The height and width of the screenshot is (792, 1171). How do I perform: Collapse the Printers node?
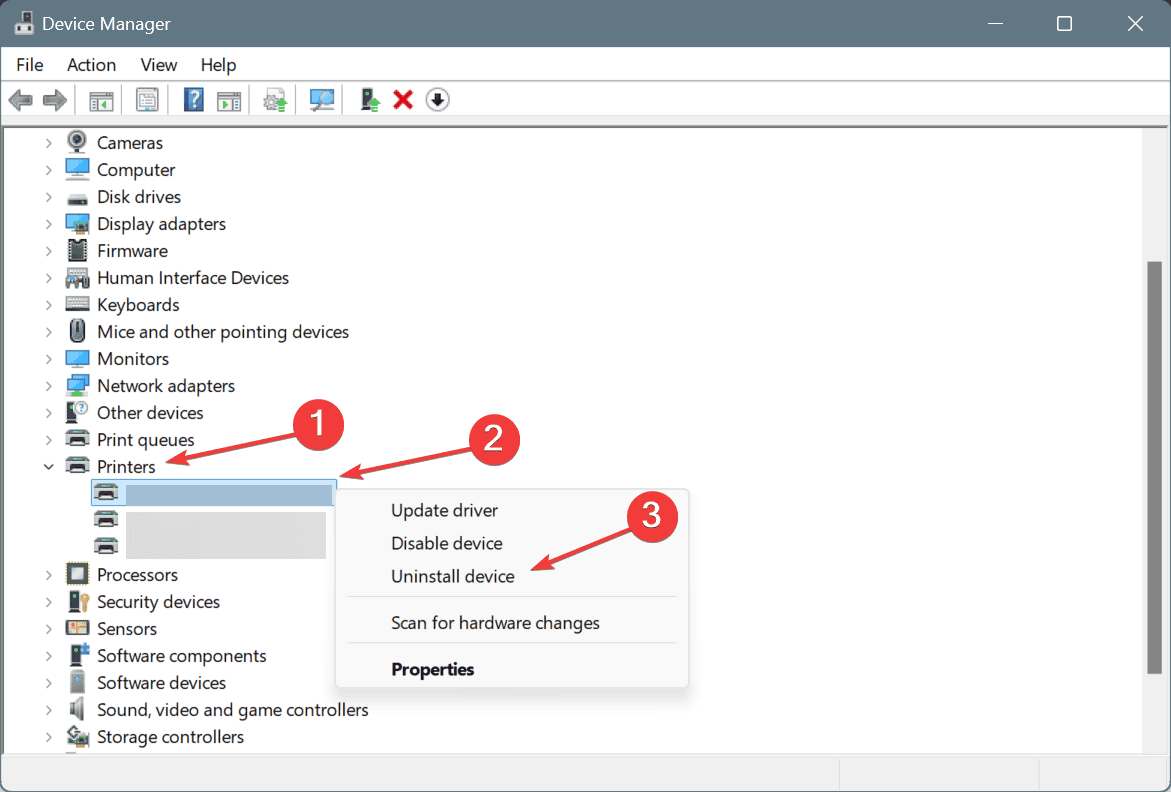(x=49, y=467)
